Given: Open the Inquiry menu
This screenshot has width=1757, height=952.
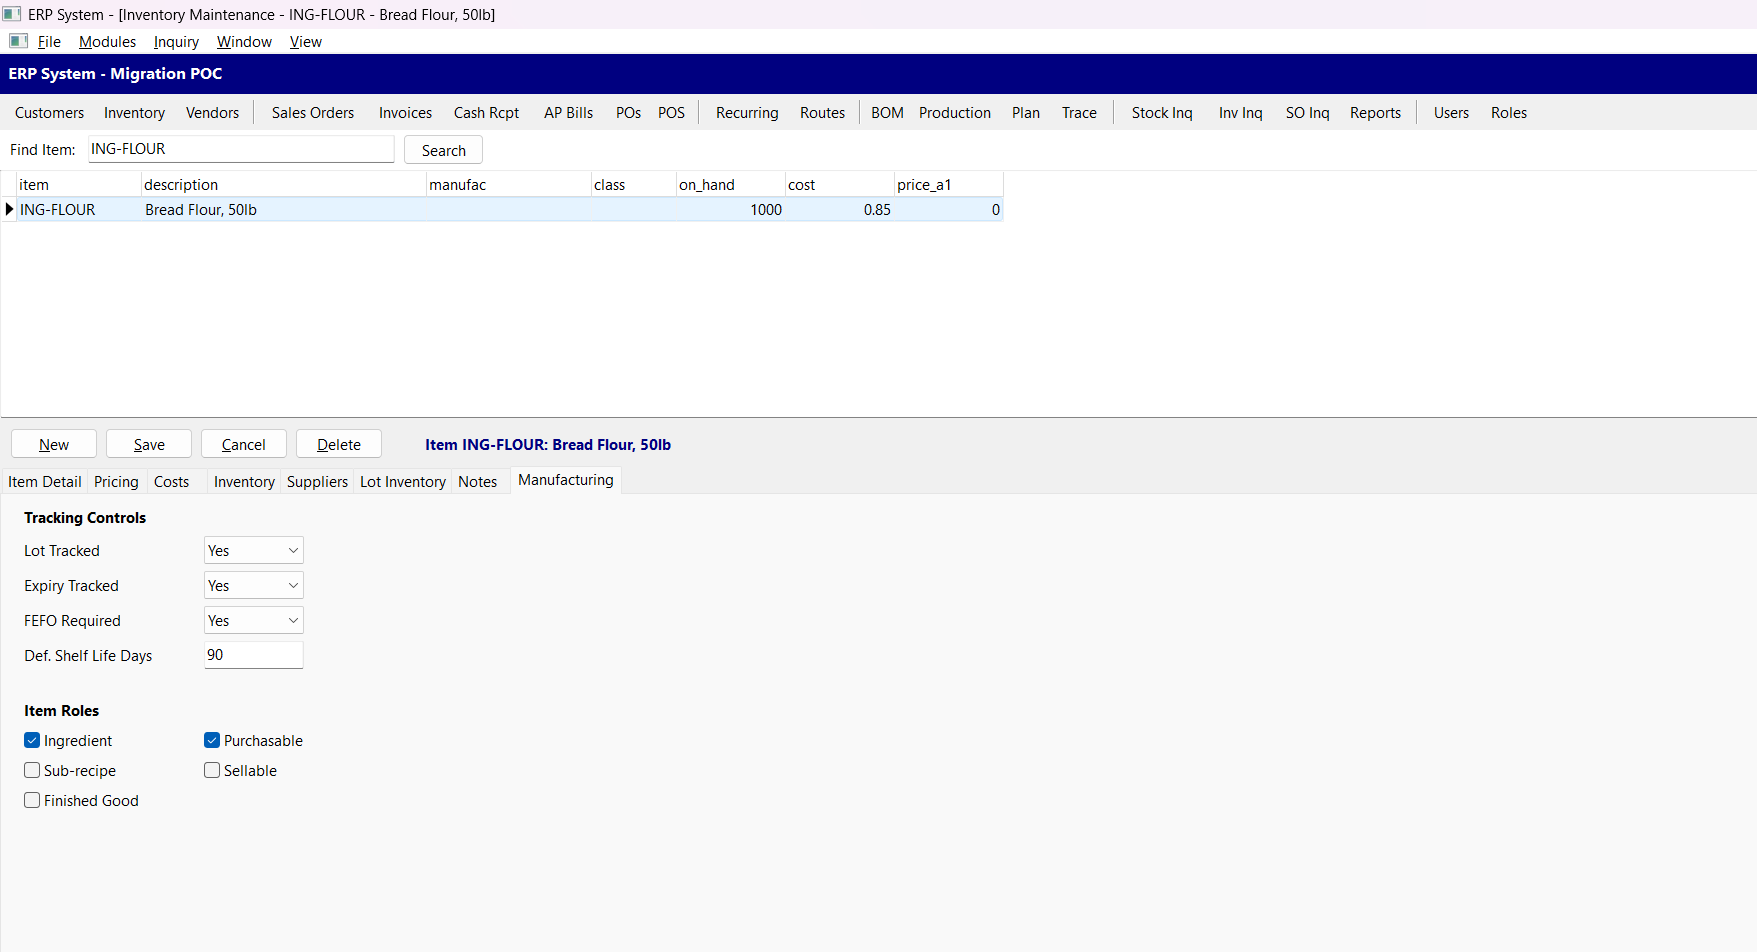Looking at the screenshot, I should click(176, 41).
